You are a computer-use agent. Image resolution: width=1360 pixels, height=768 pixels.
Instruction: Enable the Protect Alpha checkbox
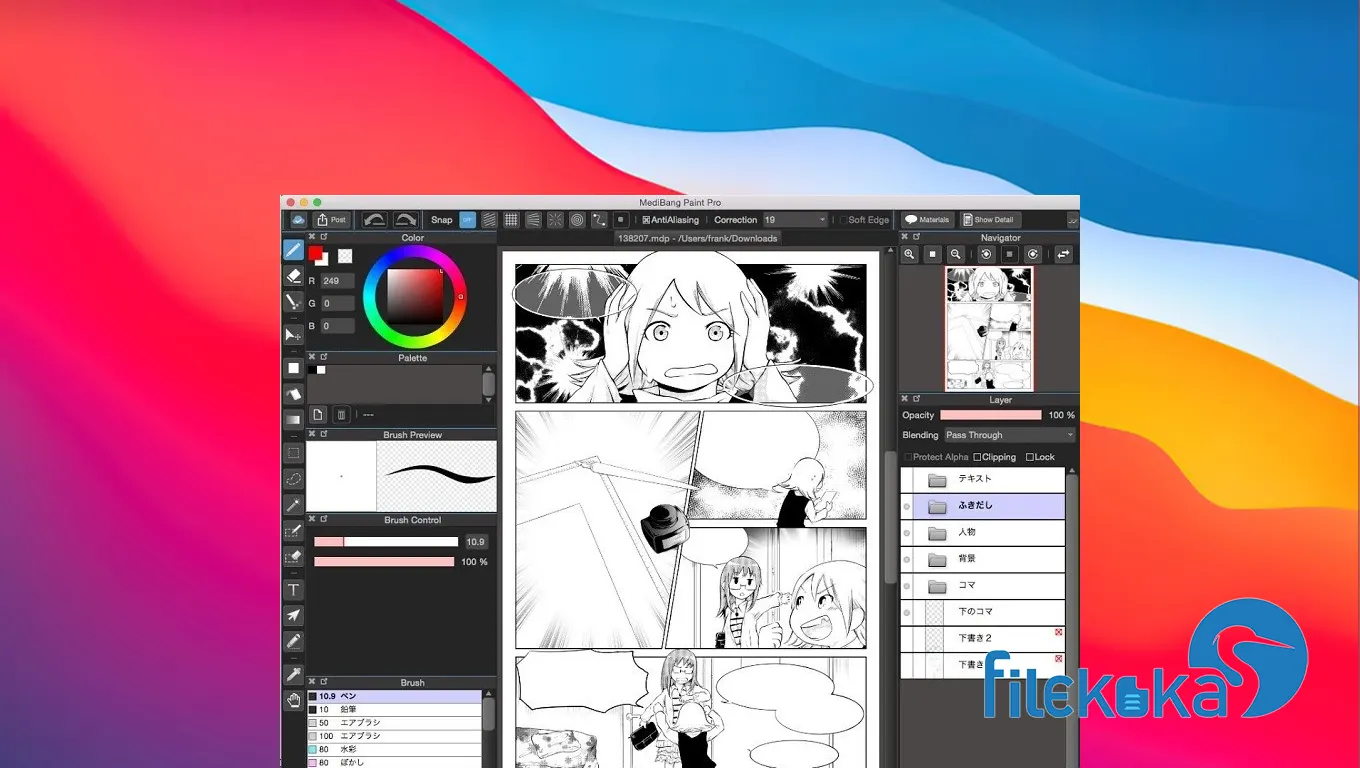tap(908, 457)
